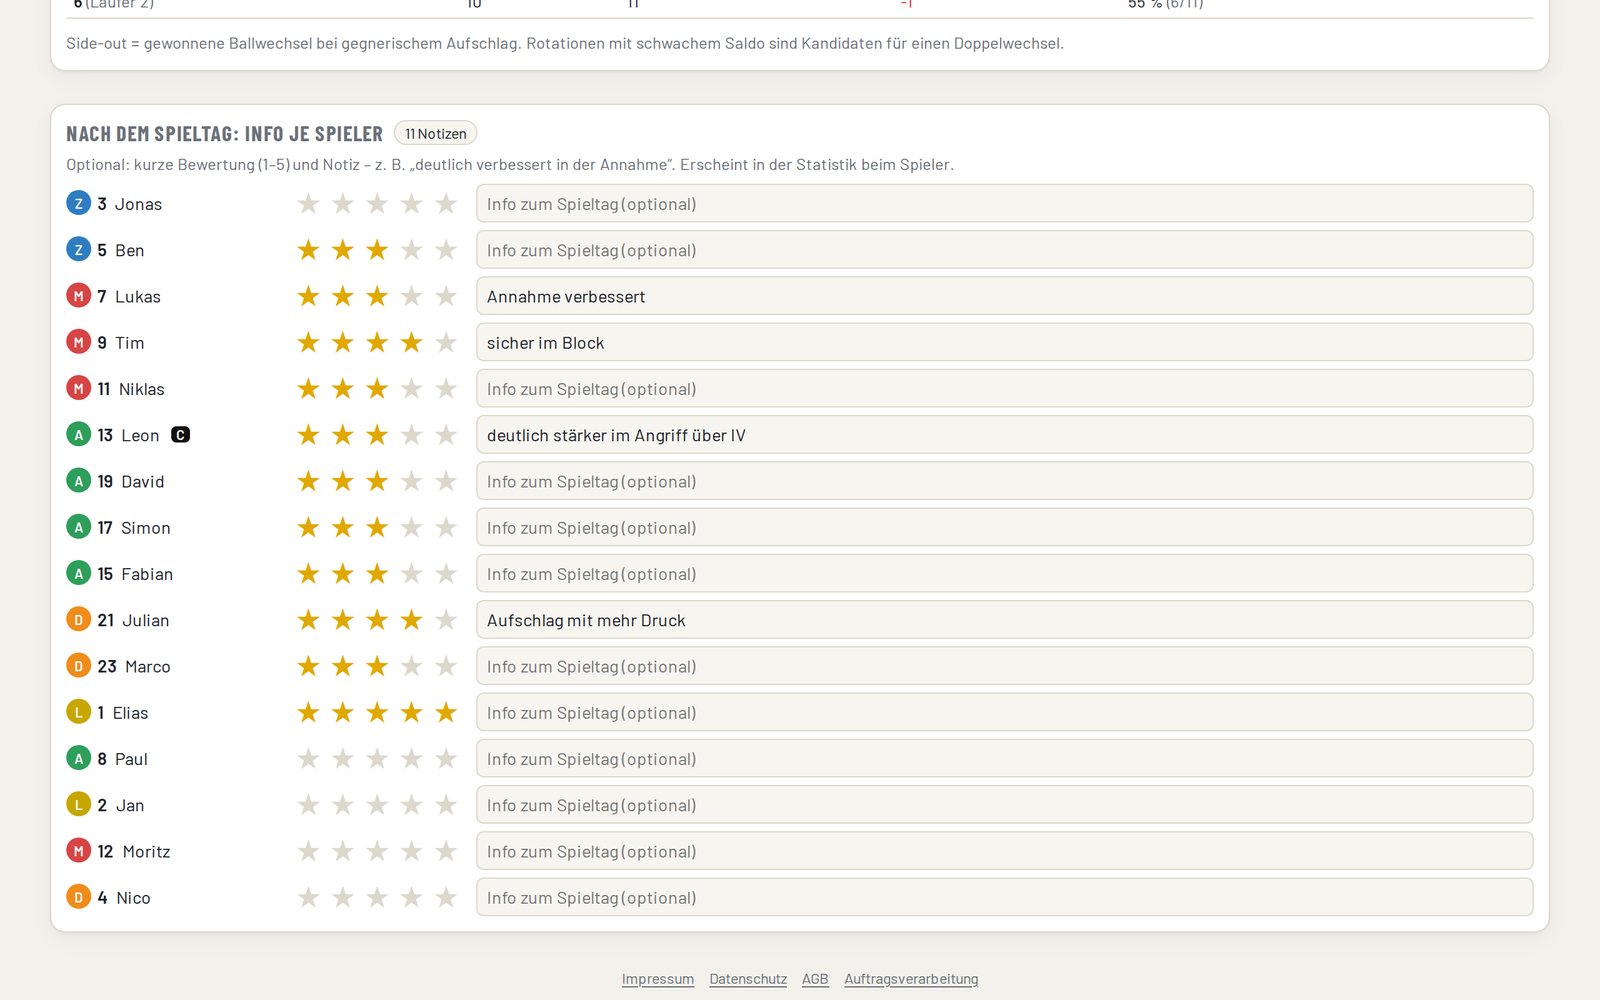Image resolution: width=1600 pixels, height=1000 pixels.
Task: Focus the note field for Jonas
Action: click(1004, 204)
